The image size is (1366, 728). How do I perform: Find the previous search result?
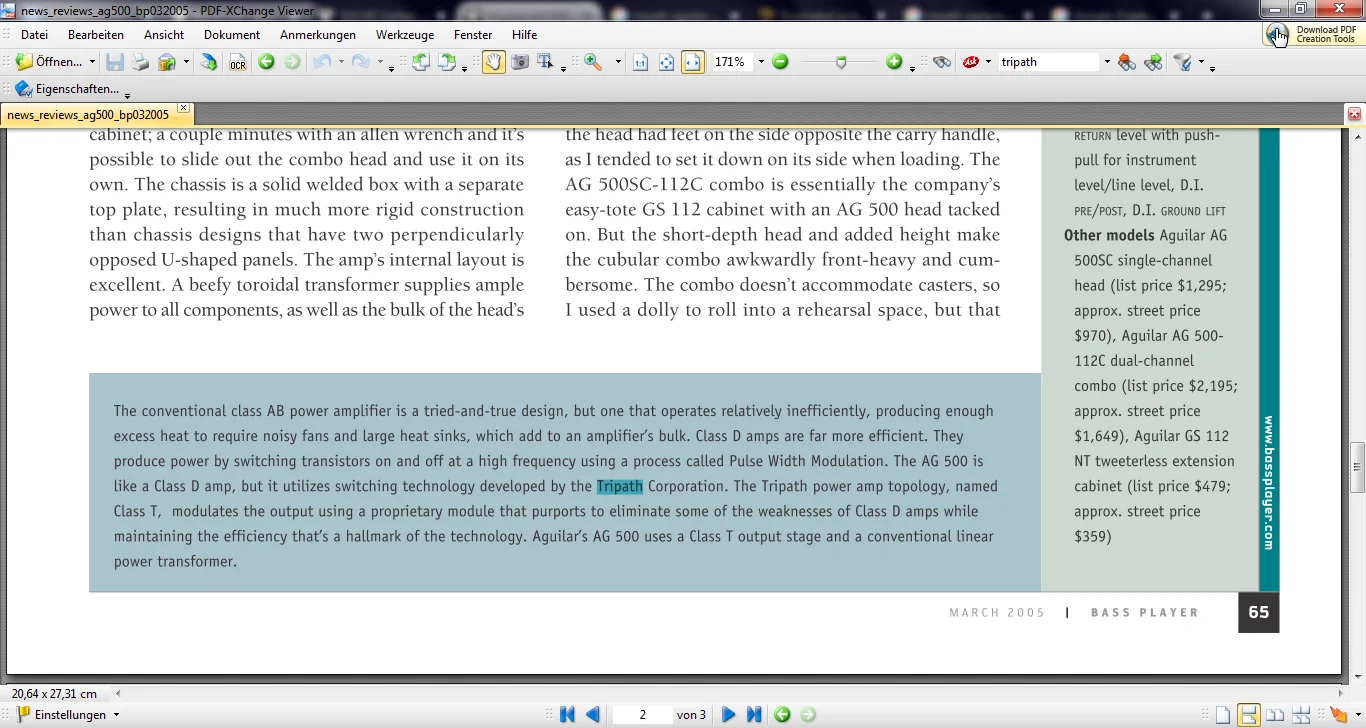[x=1127, y=62]
